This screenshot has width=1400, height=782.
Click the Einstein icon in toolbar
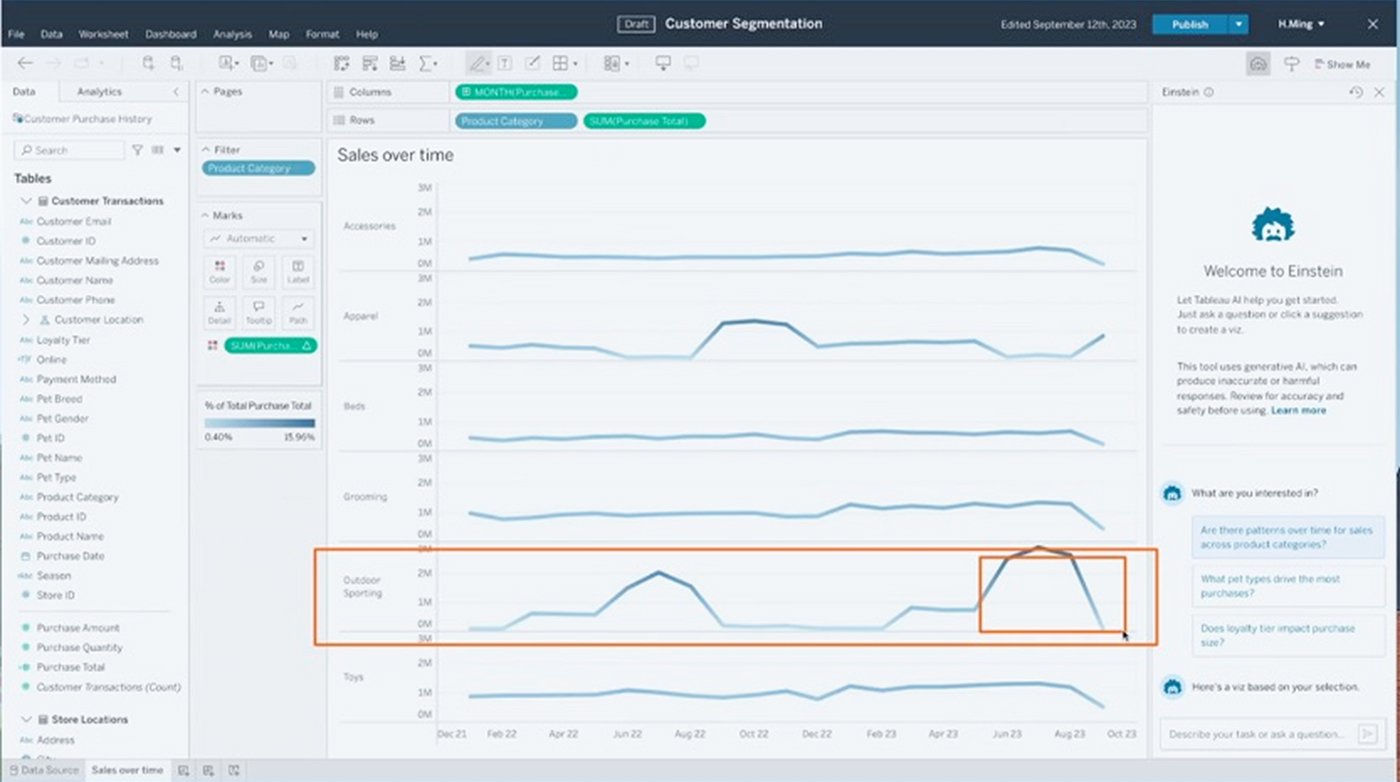click(x=1259, y=64)
